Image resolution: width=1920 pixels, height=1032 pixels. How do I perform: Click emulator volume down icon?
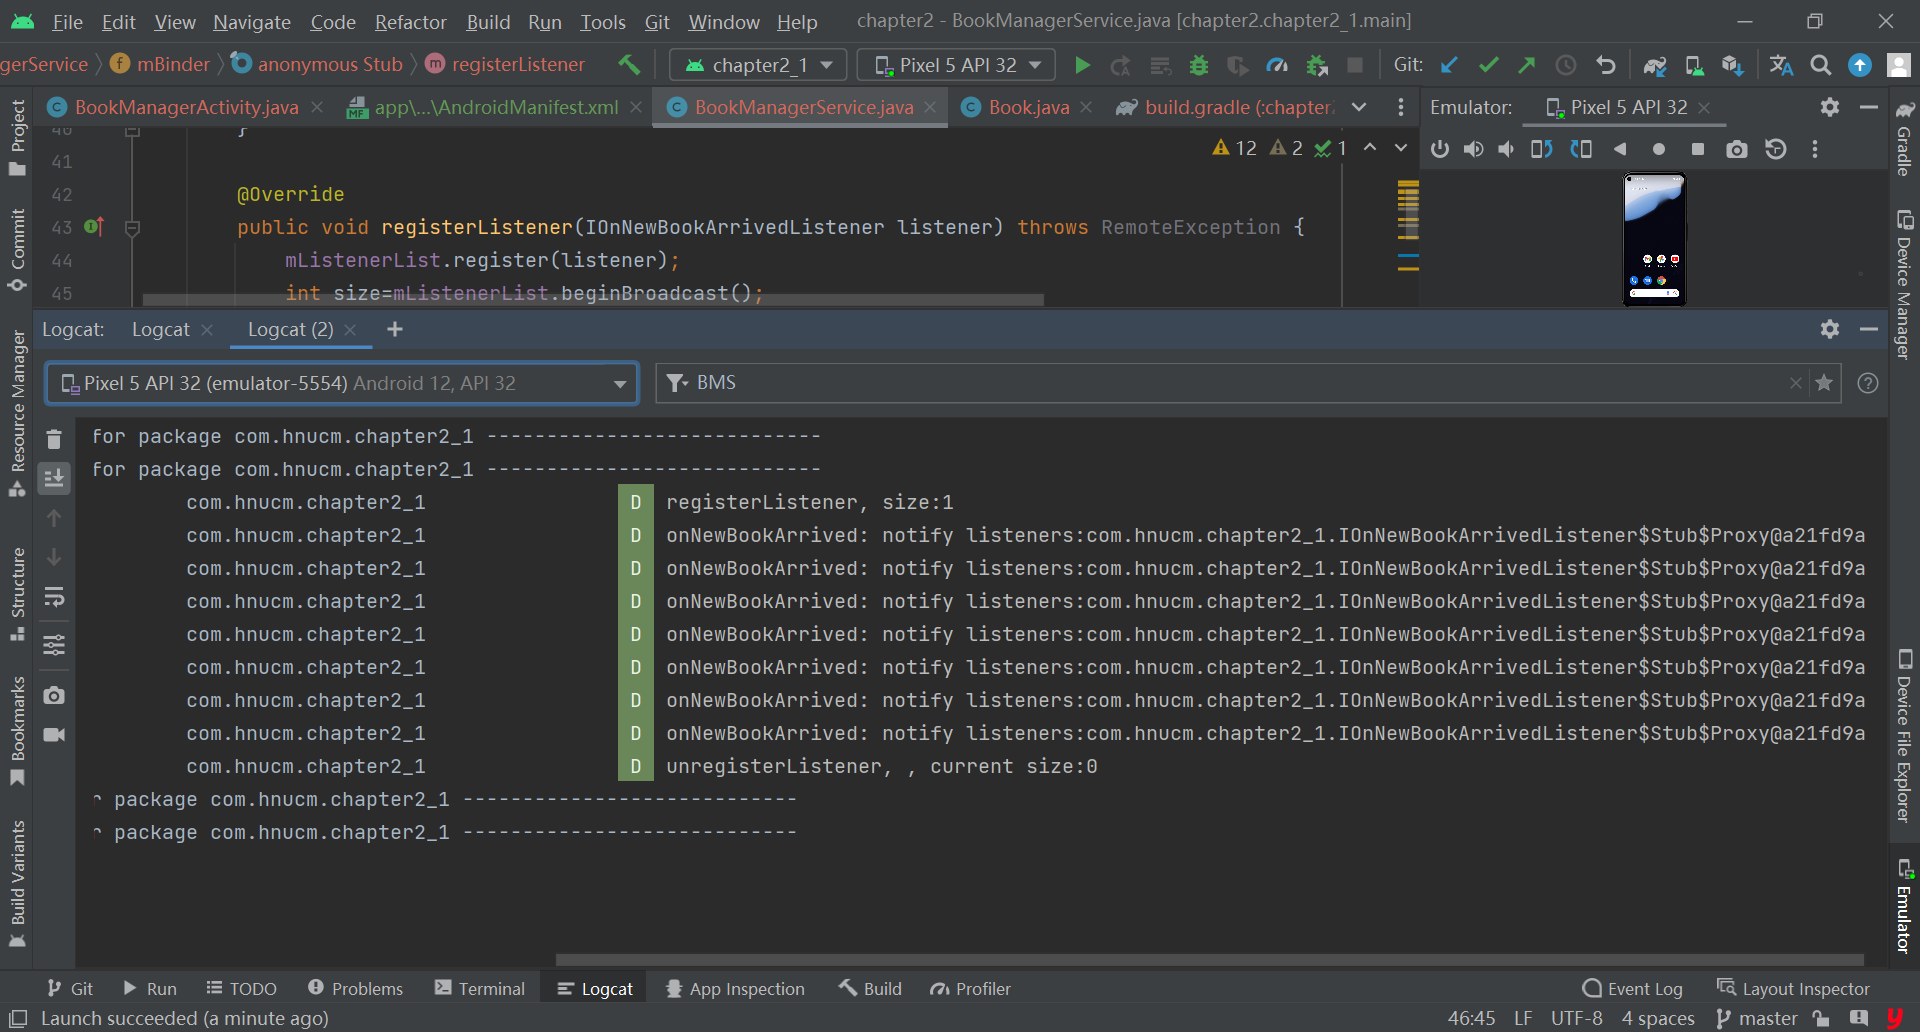pos(1506,149)
